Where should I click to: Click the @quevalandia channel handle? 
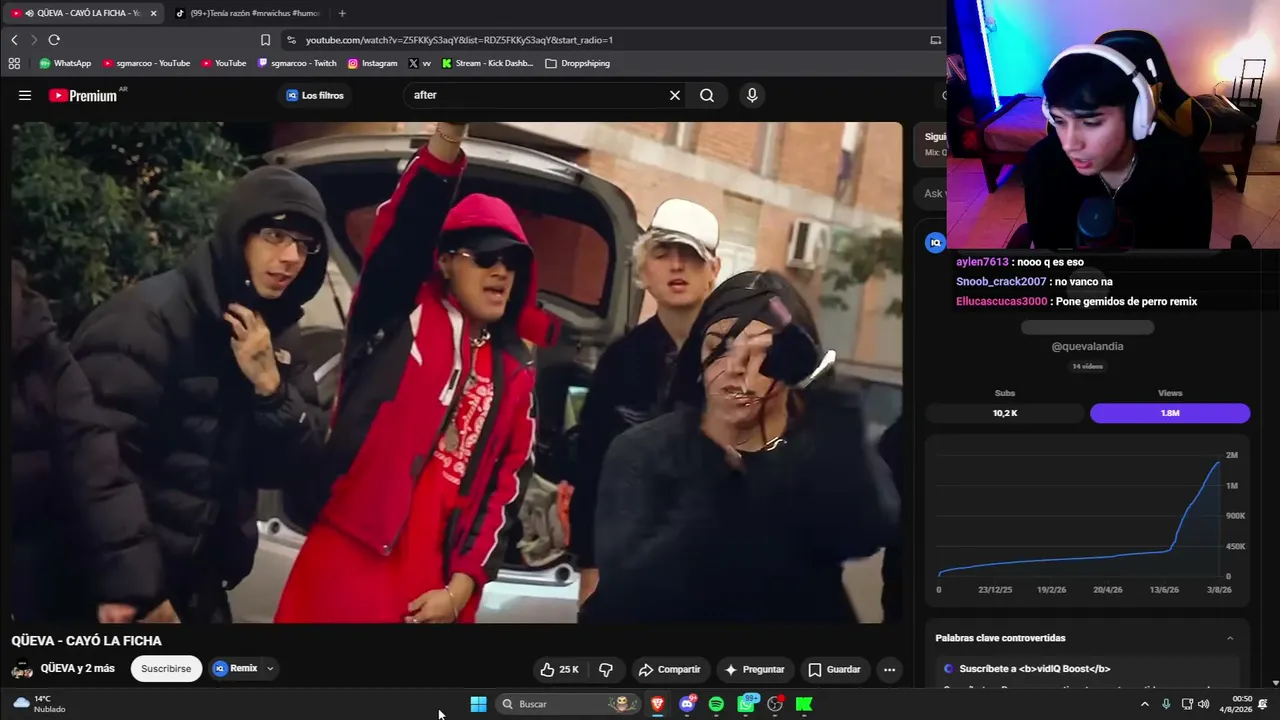(x=1087, y=346)
